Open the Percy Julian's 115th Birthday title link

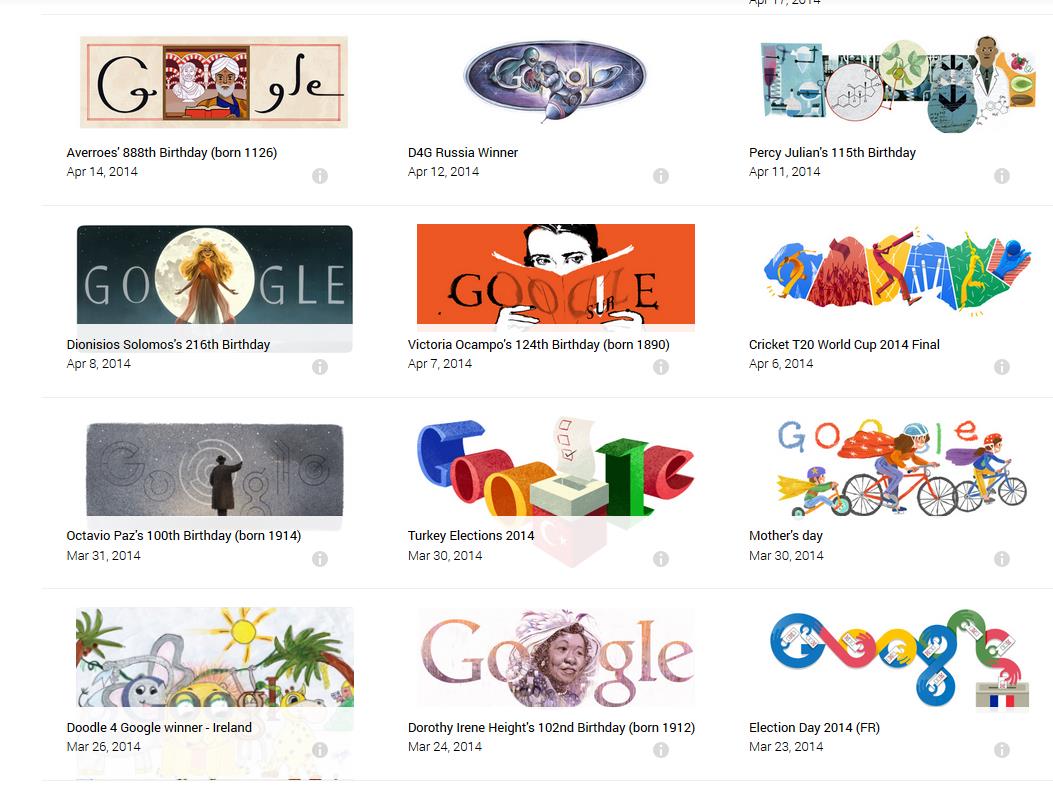click(x=832, y=152)
